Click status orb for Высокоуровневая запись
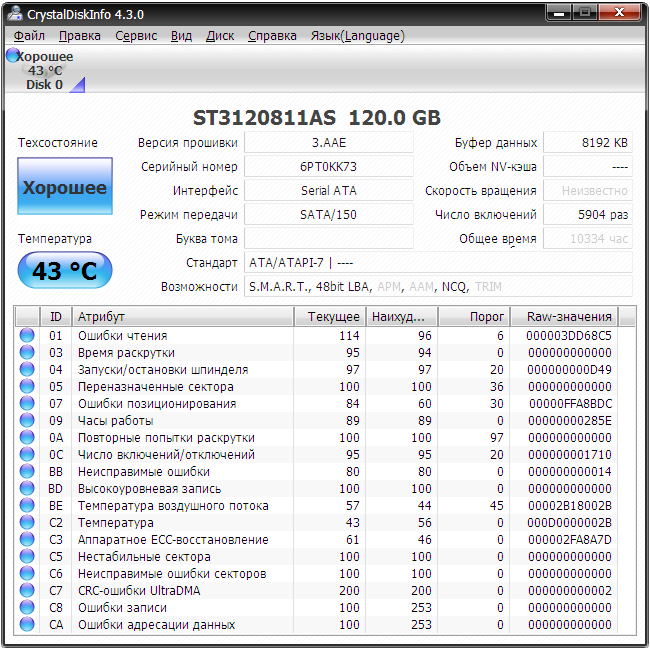 [27, 488]
